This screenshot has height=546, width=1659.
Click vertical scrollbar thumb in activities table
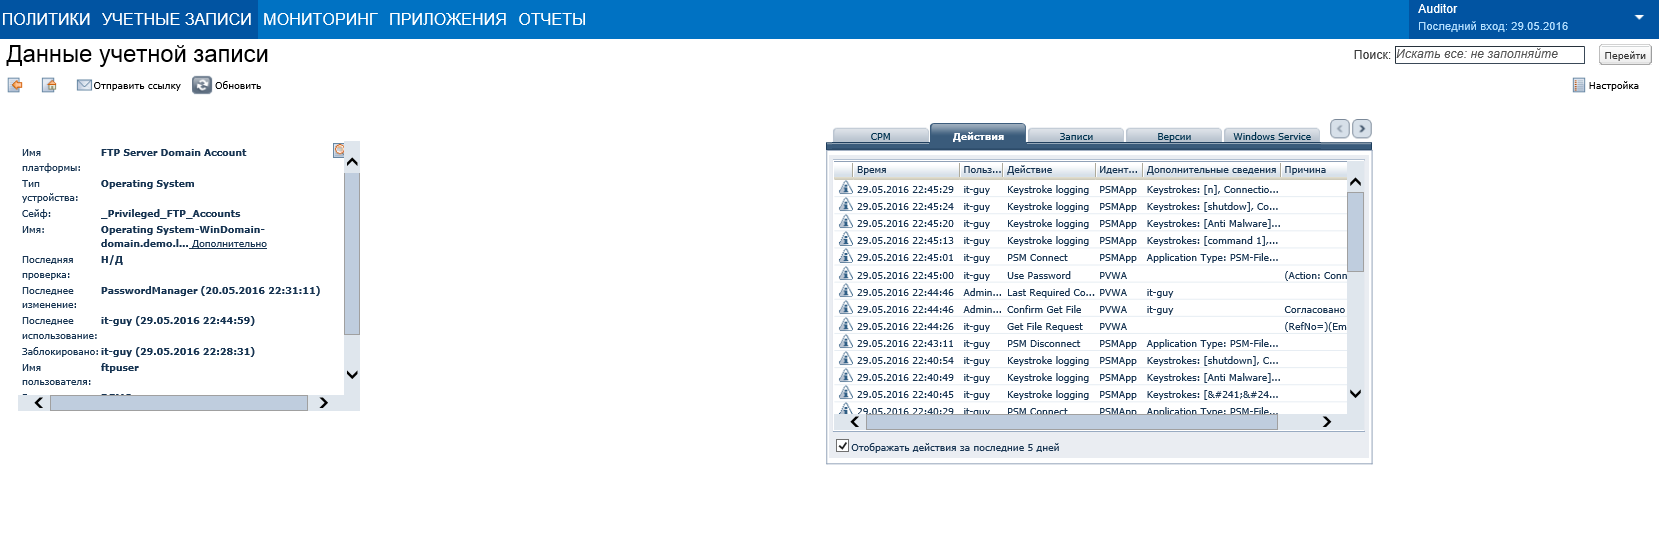(x=1355, y=232)
